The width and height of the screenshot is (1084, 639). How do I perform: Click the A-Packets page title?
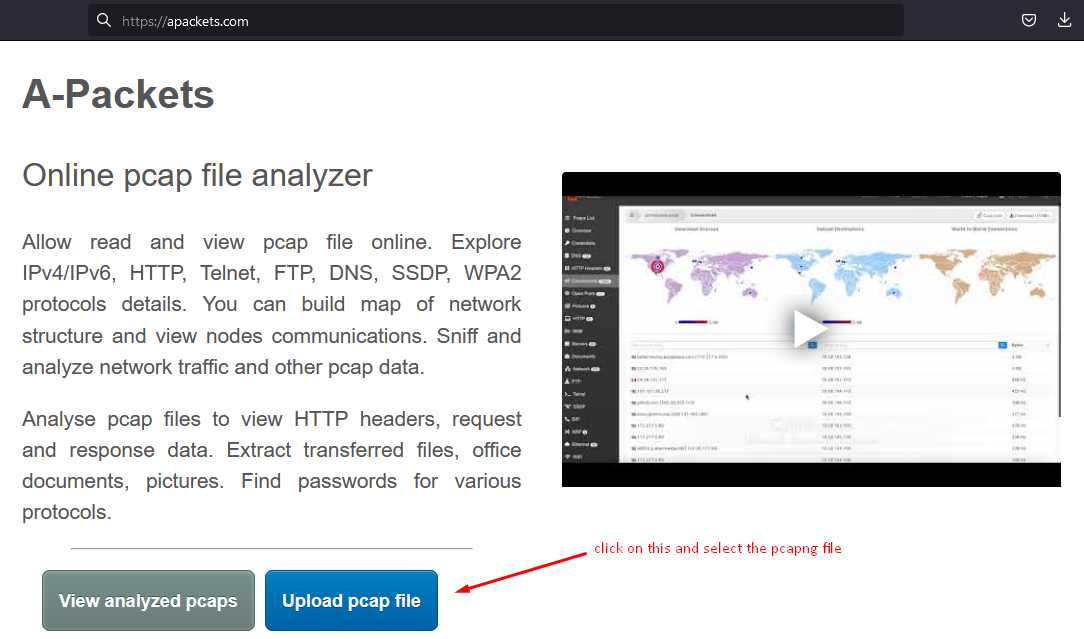(118, 94)
